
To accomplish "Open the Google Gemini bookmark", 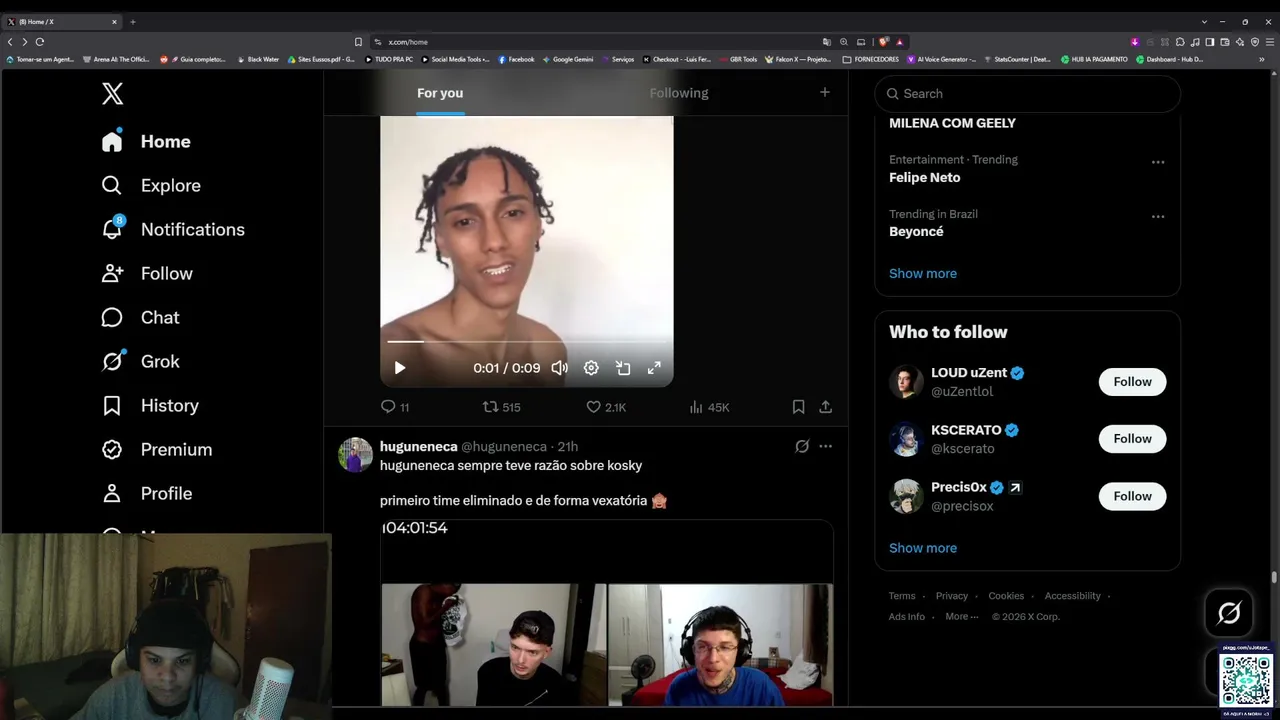I will pyautogui.click(x=568, y=59).
